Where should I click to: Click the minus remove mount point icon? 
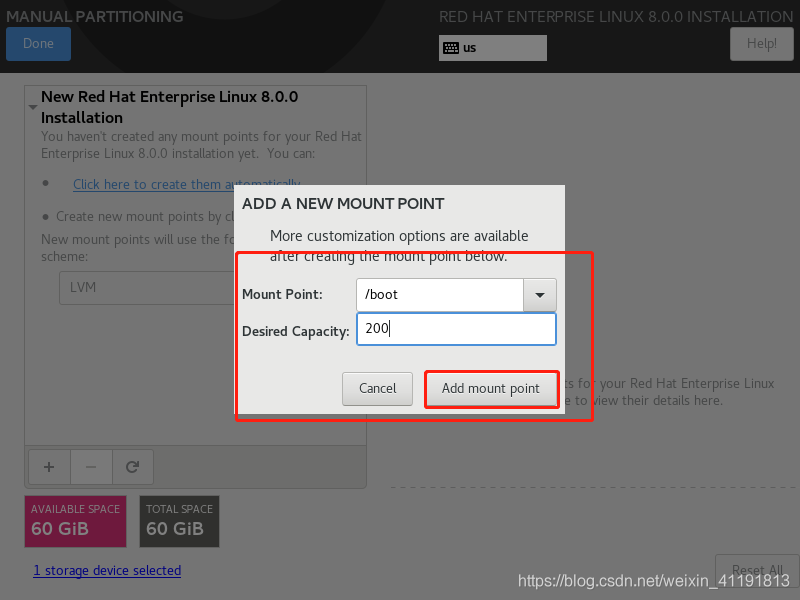(x=91, y=467)
